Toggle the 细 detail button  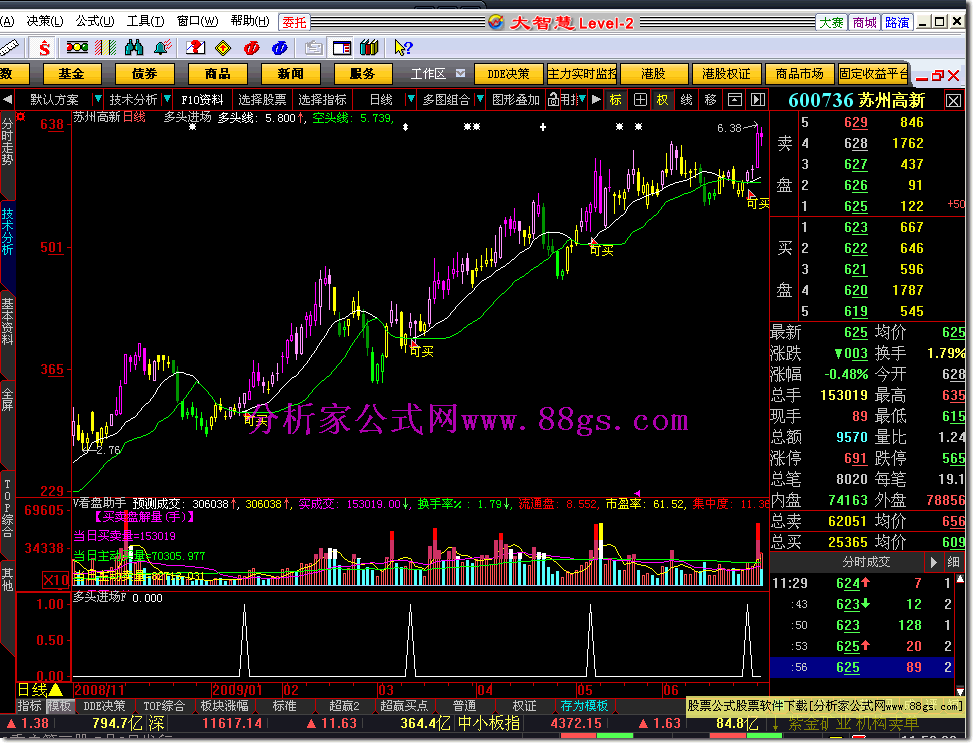coord(953,562)
